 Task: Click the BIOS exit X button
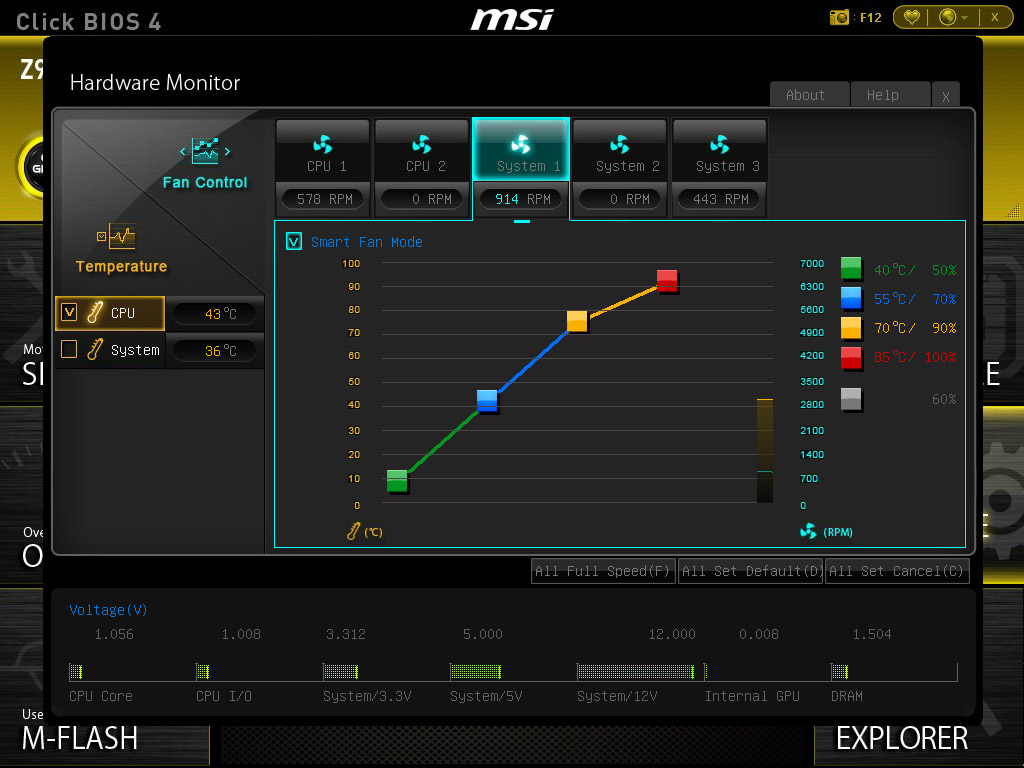[995, 17]
